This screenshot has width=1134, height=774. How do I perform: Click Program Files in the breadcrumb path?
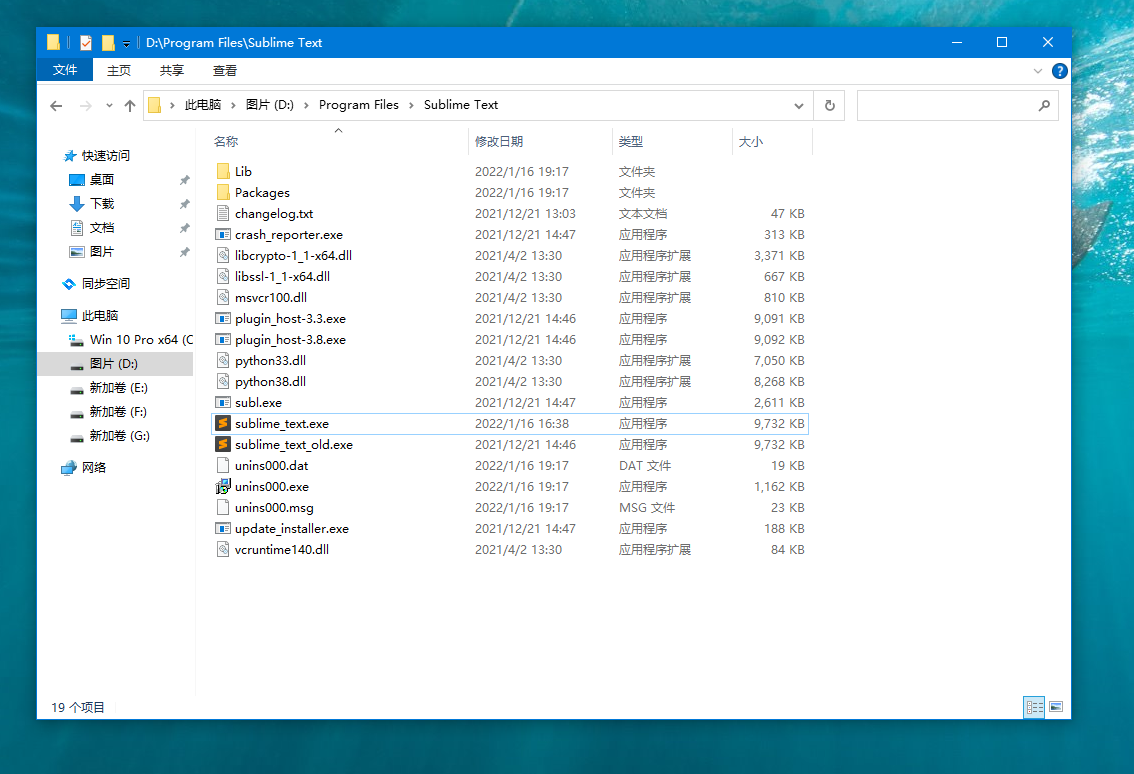tap(358, 105)
